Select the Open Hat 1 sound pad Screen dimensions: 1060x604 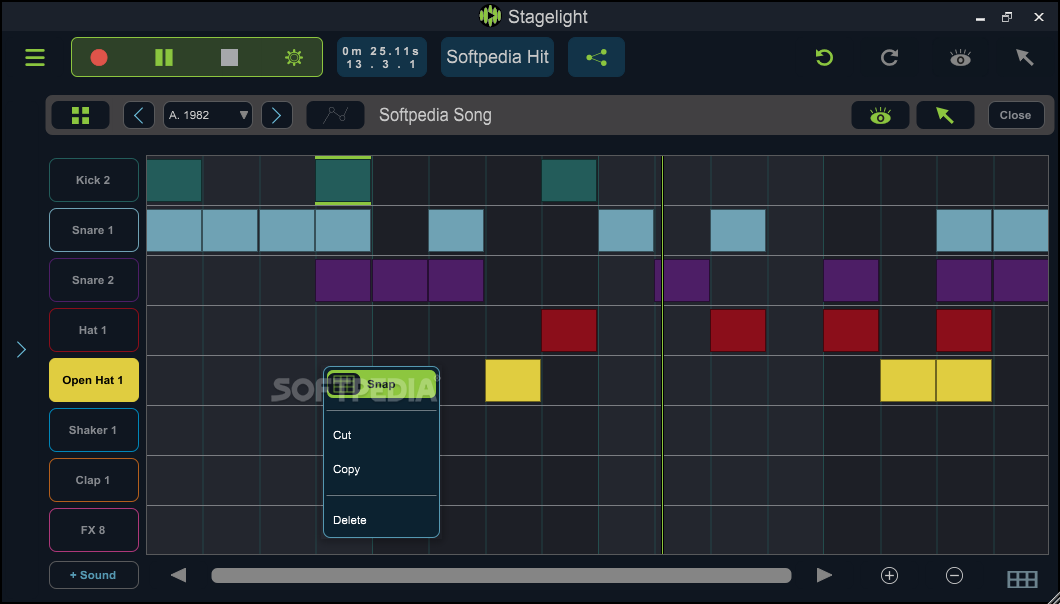[94, 380]
